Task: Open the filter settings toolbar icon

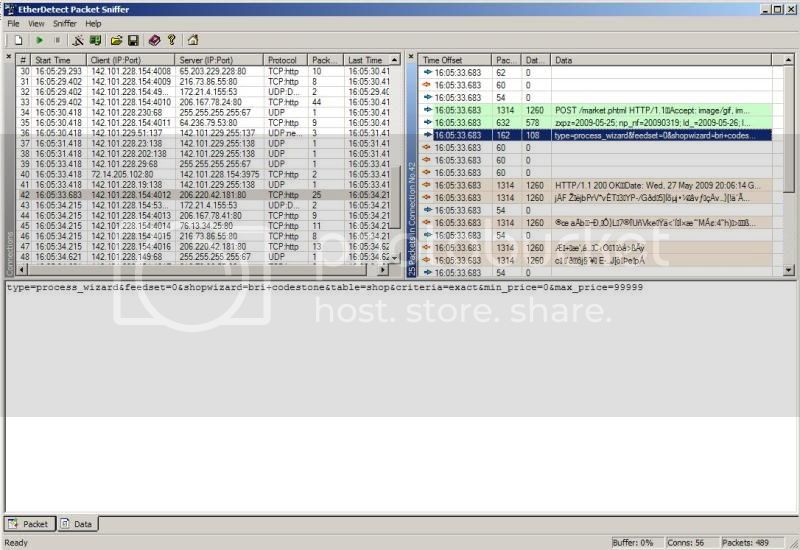Action: tap(78, 40)
